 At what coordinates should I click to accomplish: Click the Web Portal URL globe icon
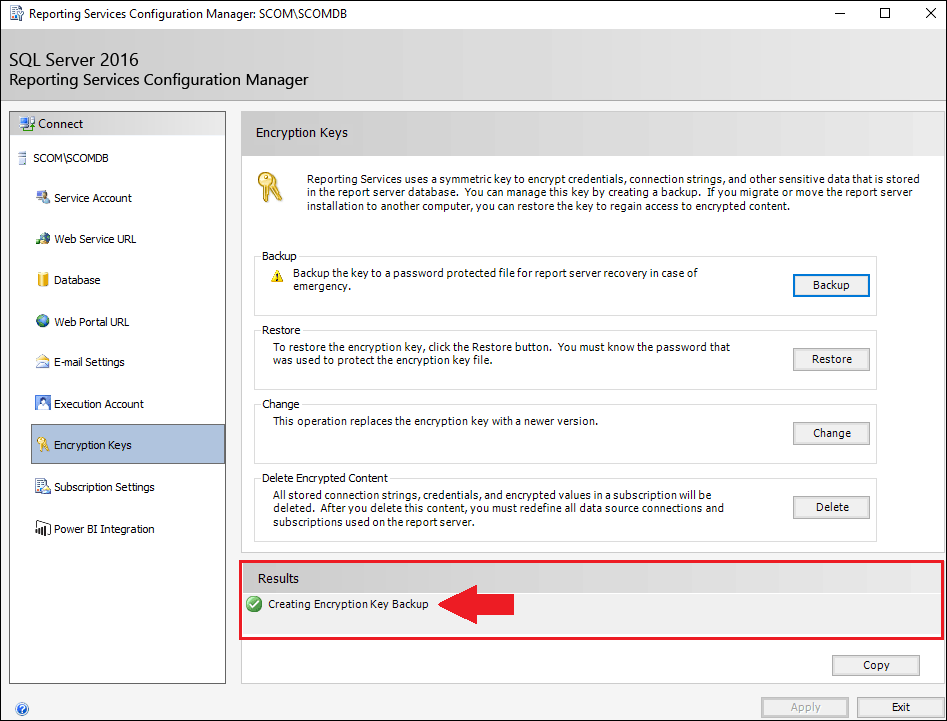point(42,321)
